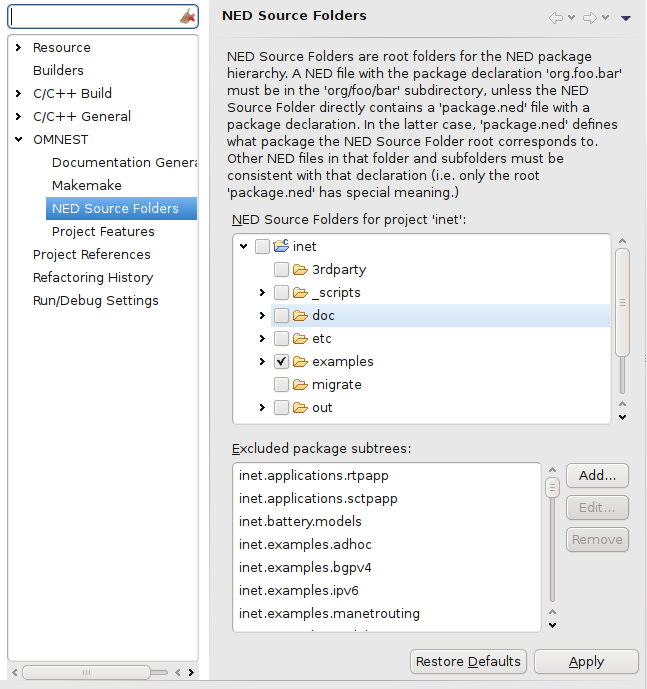Click the examples folder icon

coord(300,361)
